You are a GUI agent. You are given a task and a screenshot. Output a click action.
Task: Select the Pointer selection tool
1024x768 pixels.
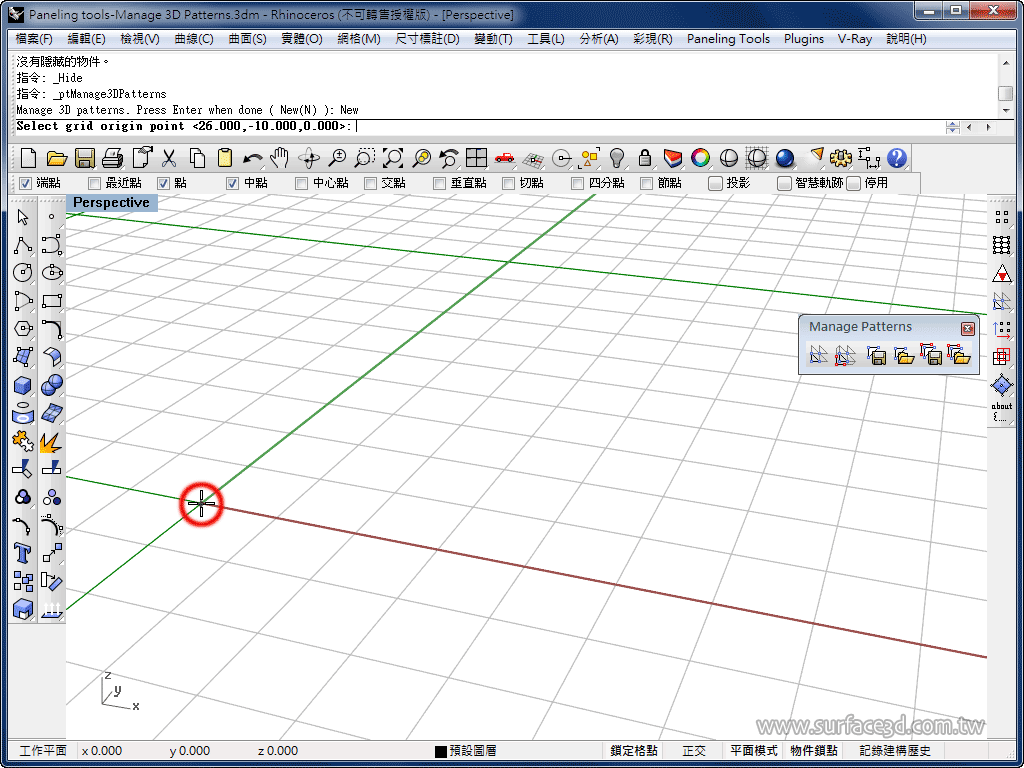[23, 217]
